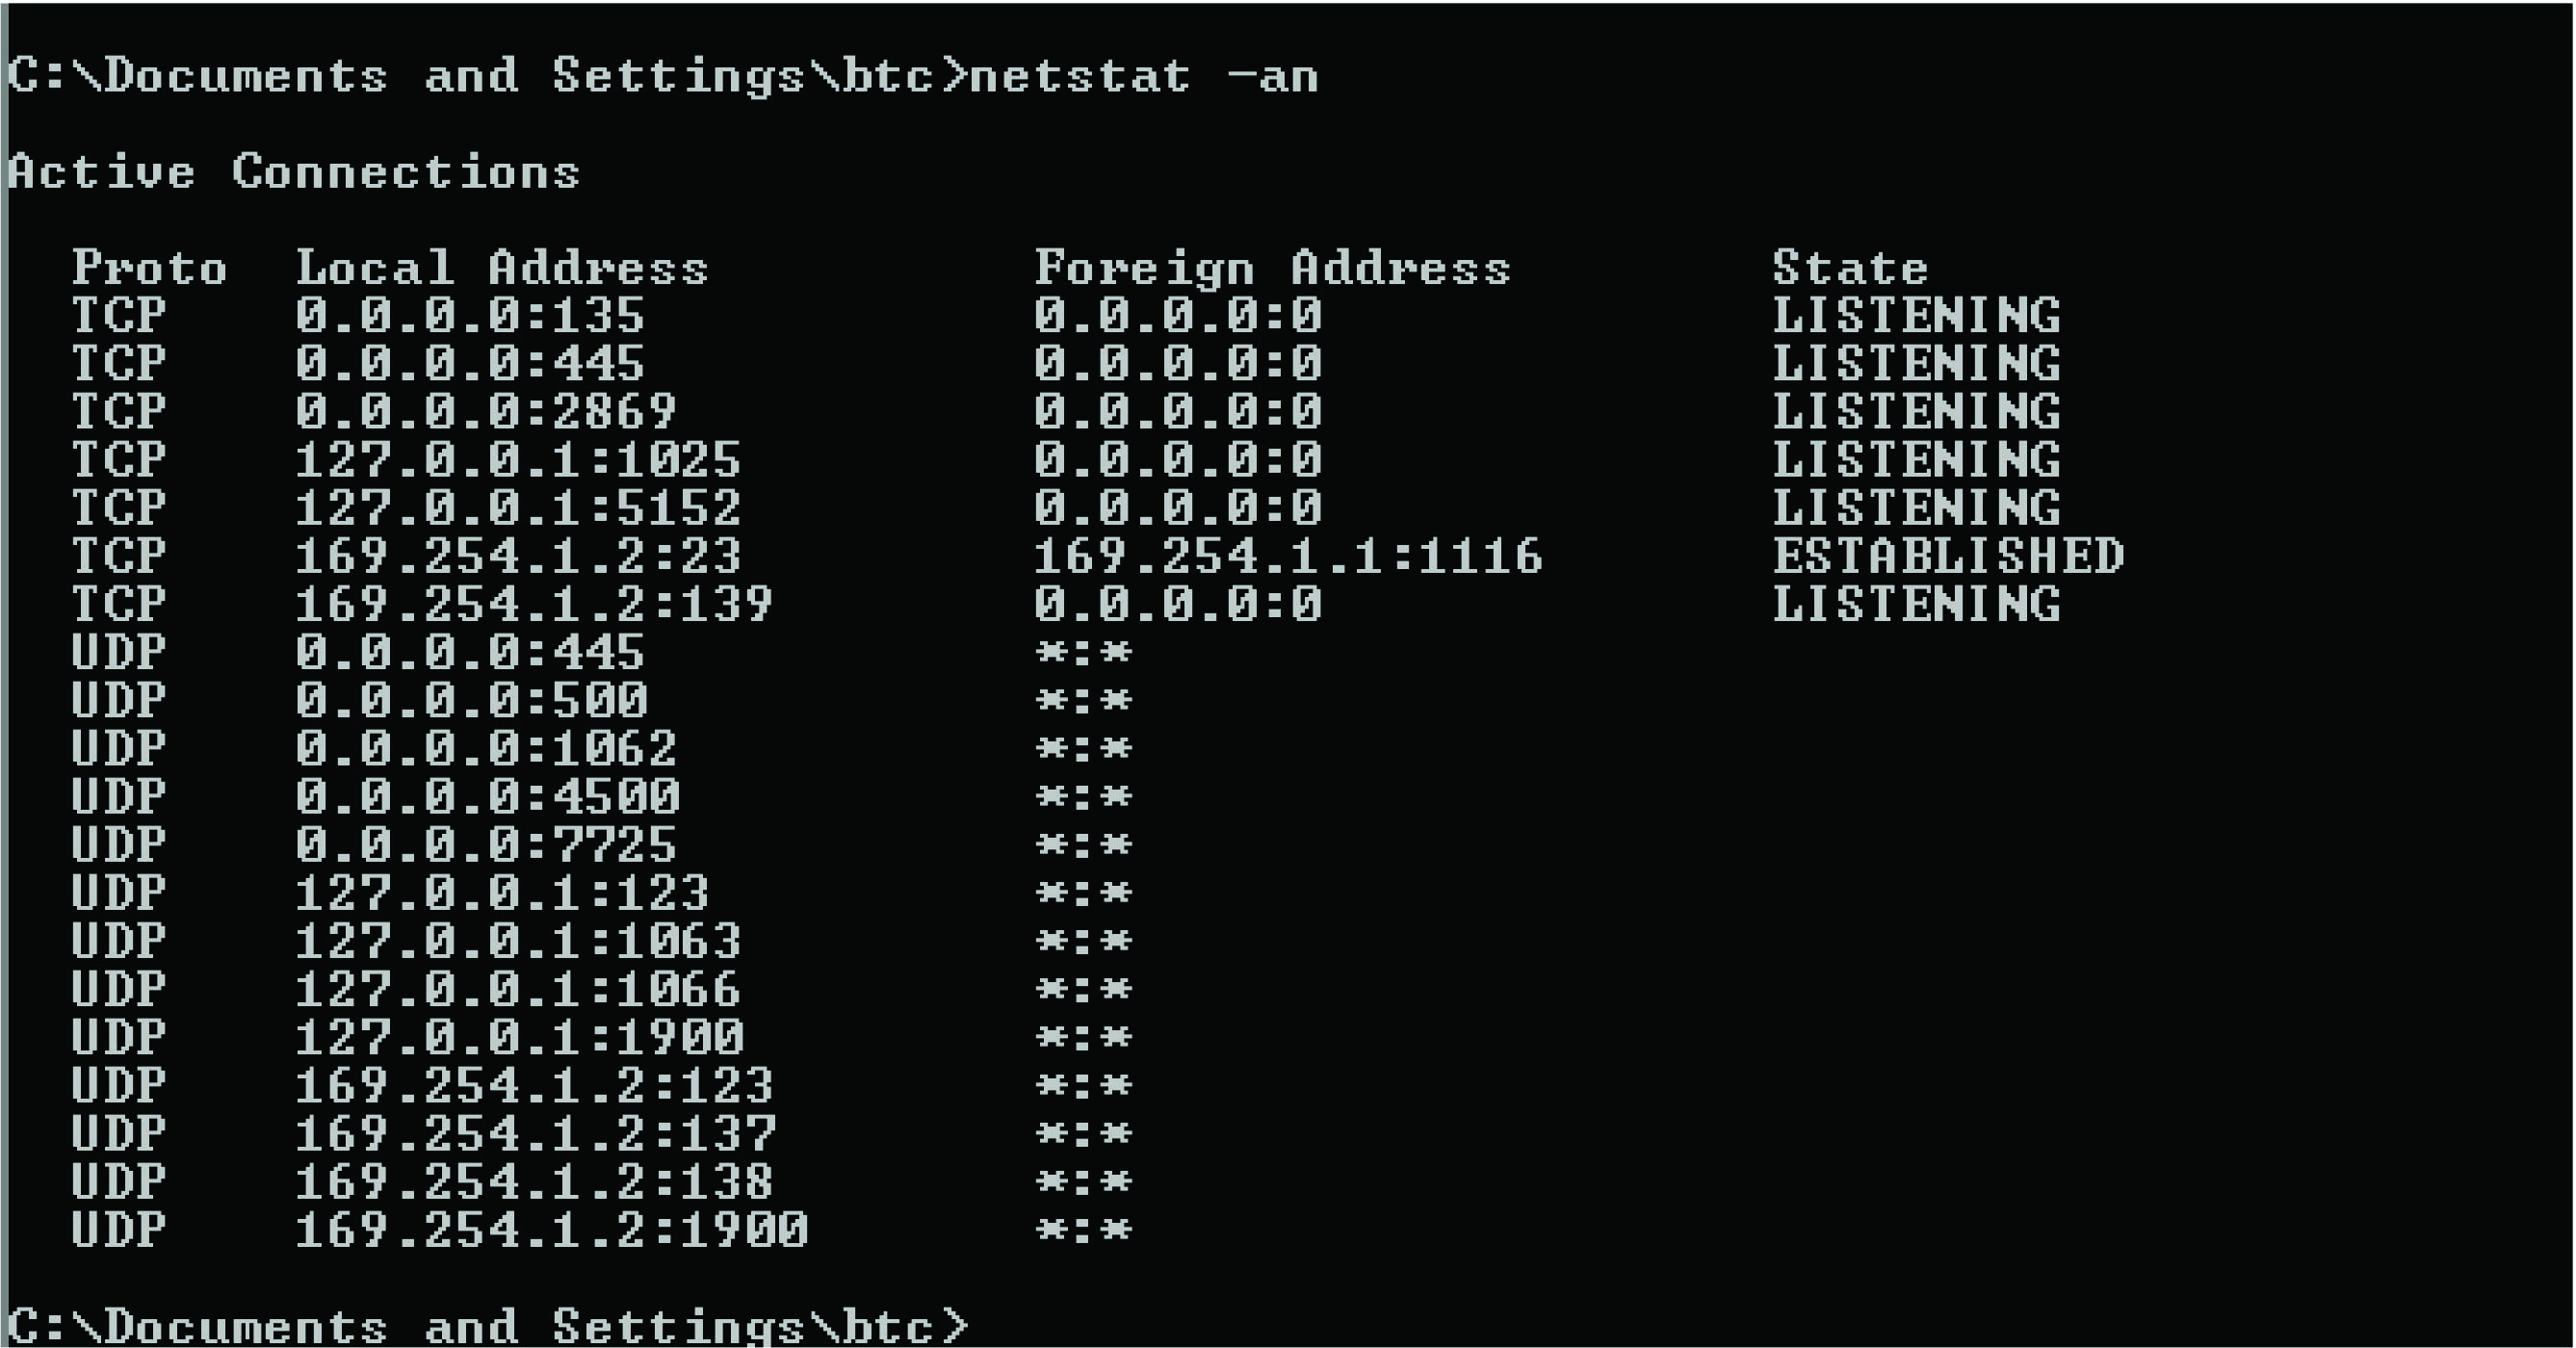Click UDP entry 0.0.0.0:7725
The width and height of the screenshot is (2576, 1348).
click(x=486, y=844)
